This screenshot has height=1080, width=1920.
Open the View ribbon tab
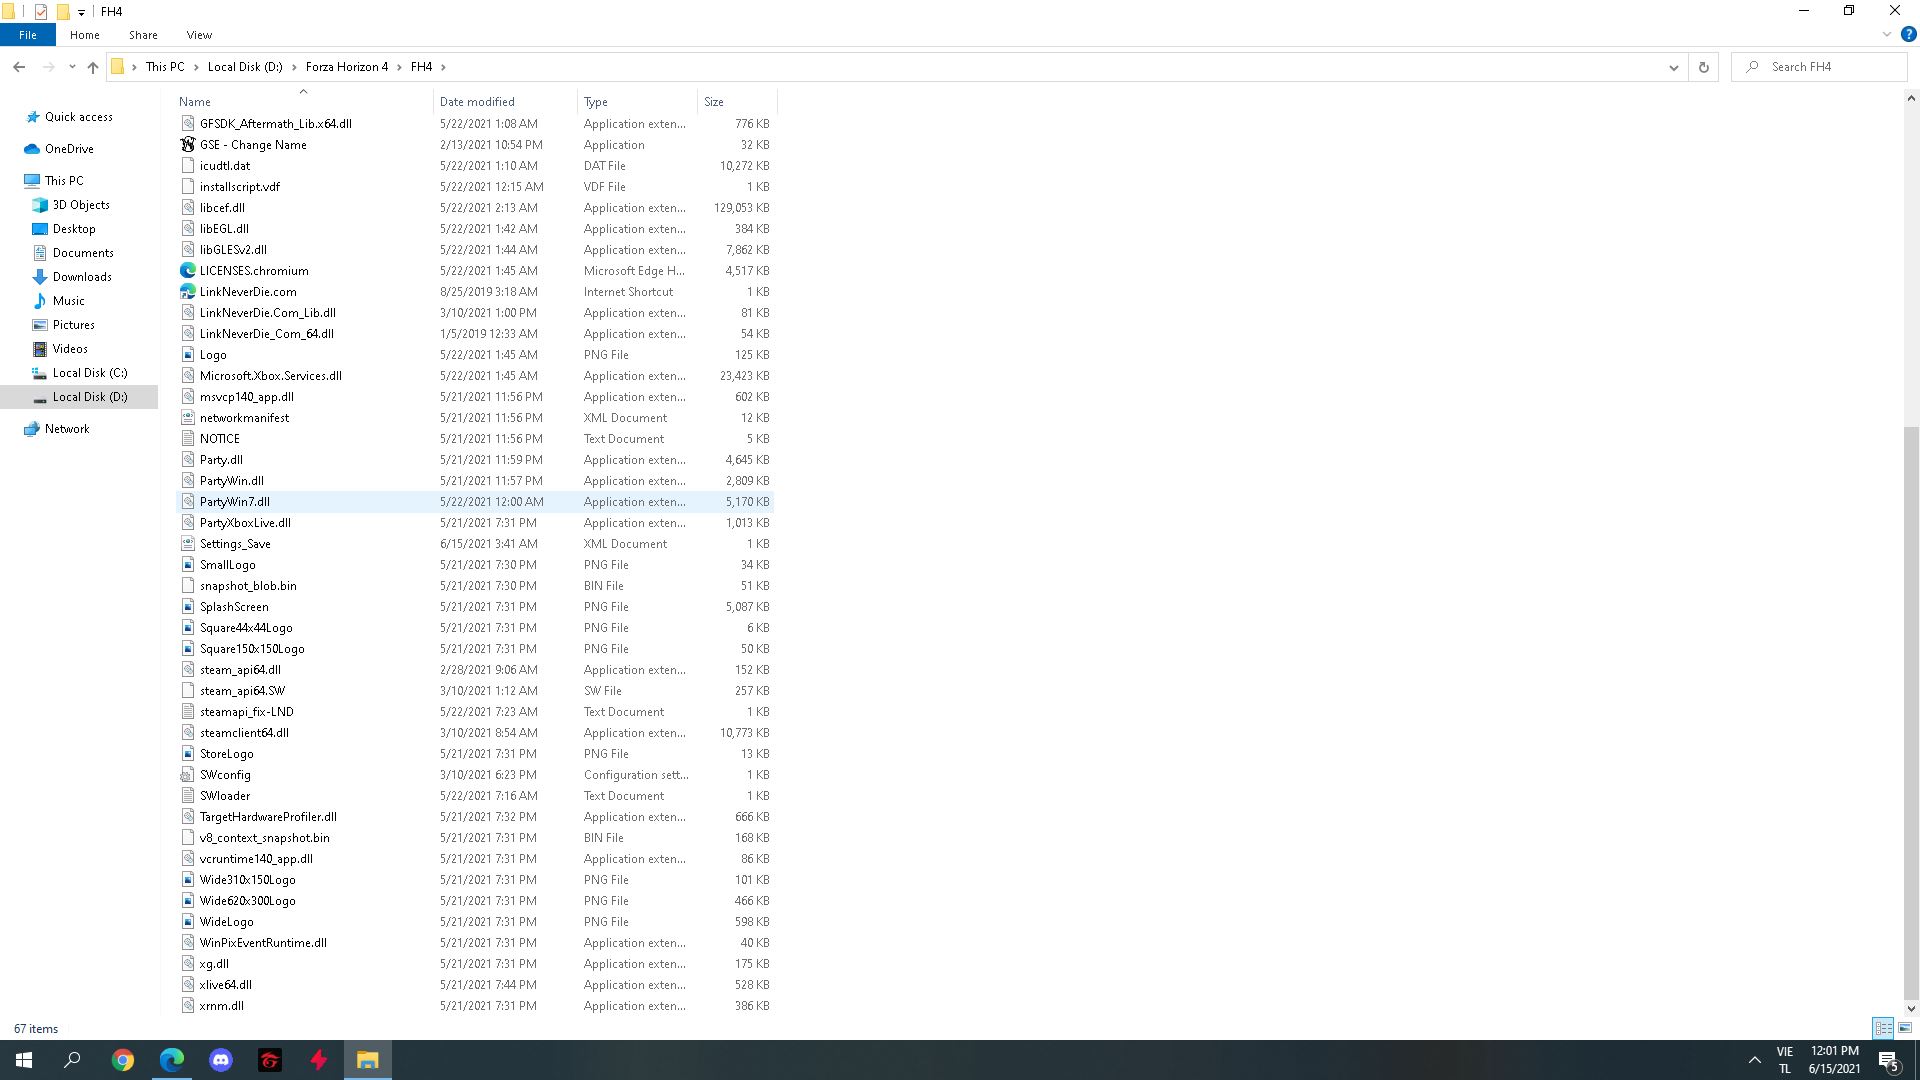click(x=199, y=34)
